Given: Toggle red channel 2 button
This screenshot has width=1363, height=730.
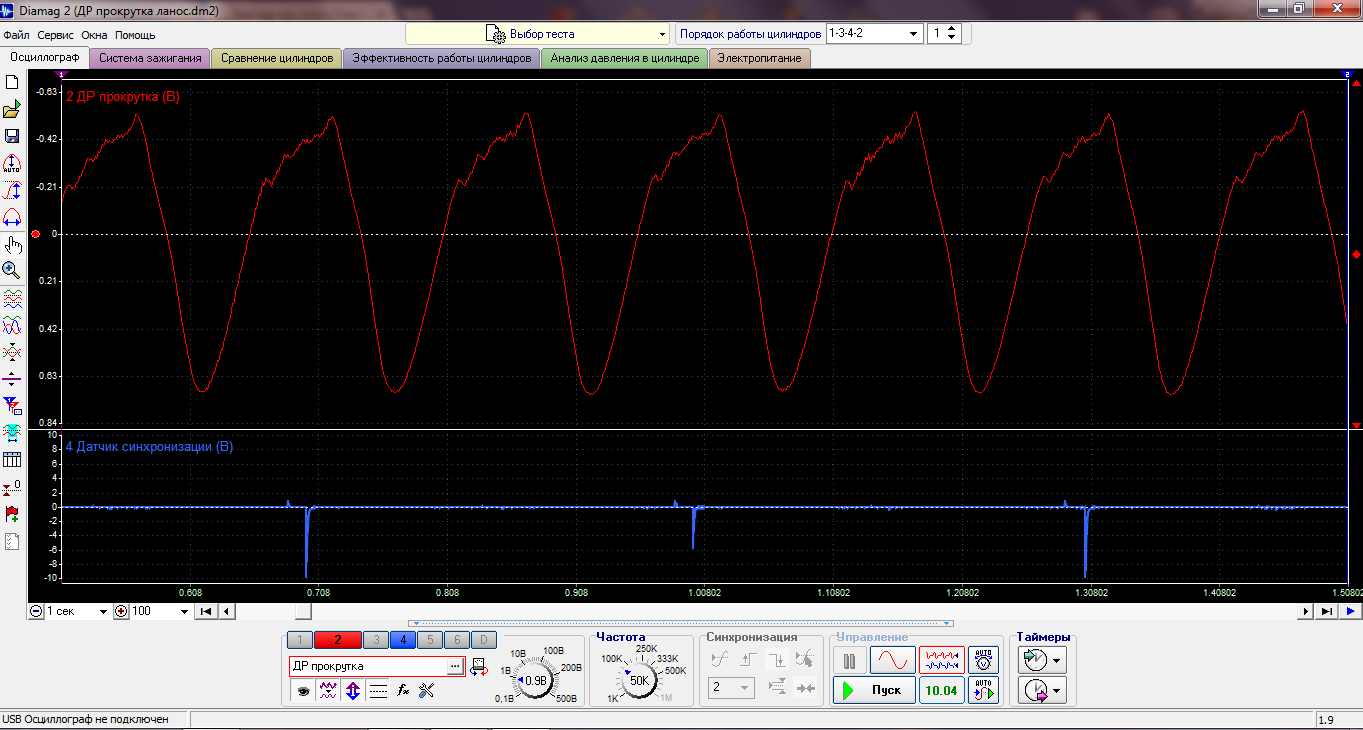Looking at the screenshot, I should tap(338, 640).
